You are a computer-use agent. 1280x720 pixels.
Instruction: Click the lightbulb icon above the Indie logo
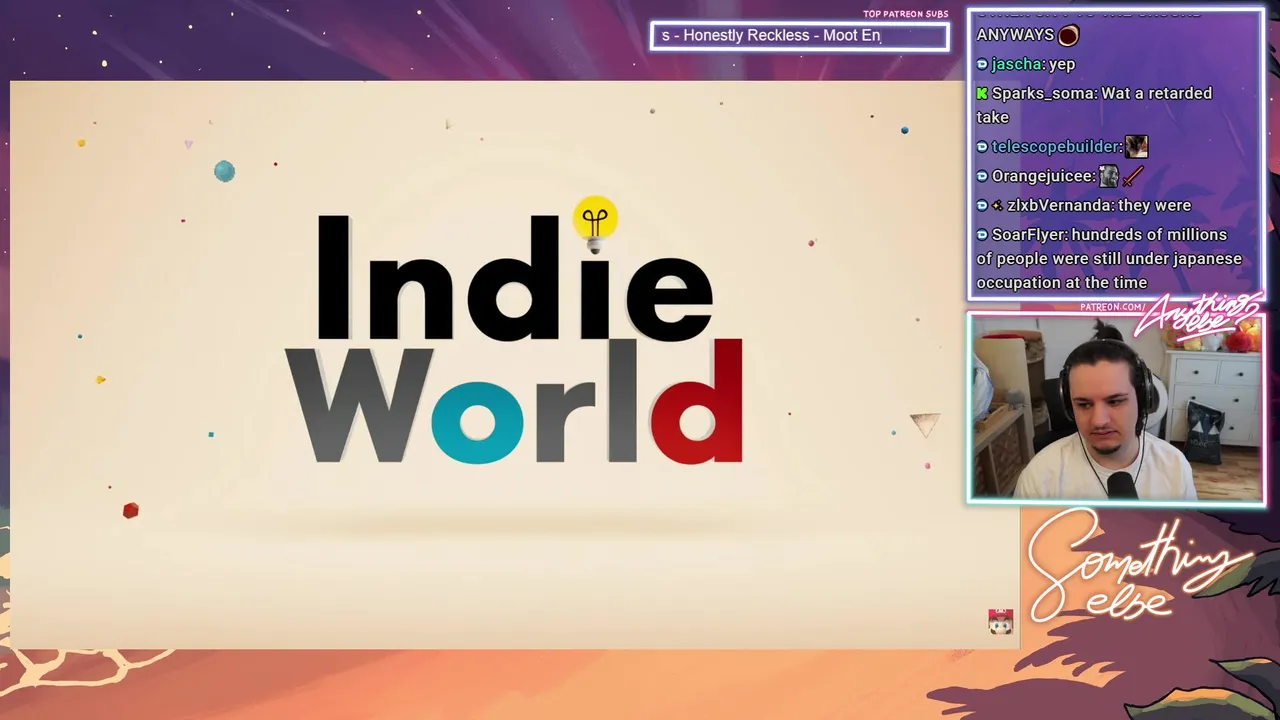pos(595,222)
